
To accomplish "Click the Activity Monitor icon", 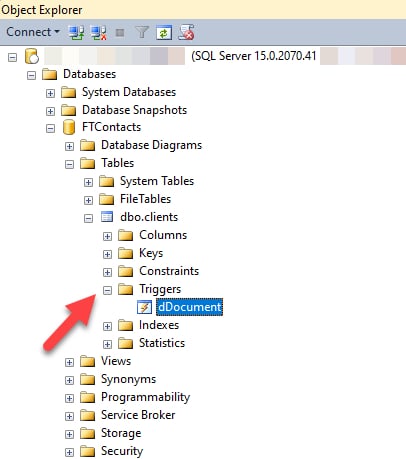I will (x=186, y=32).
